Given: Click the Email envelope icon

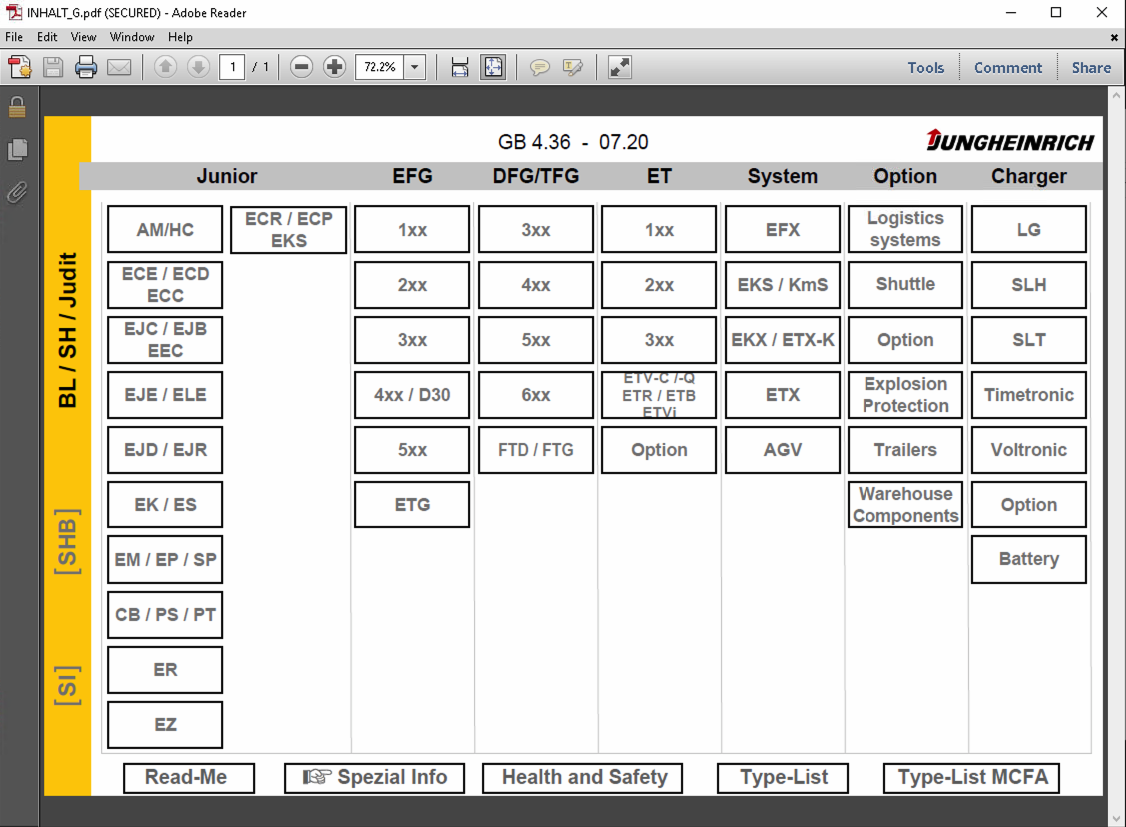Looking at the screenshot, I should (119, 67).
